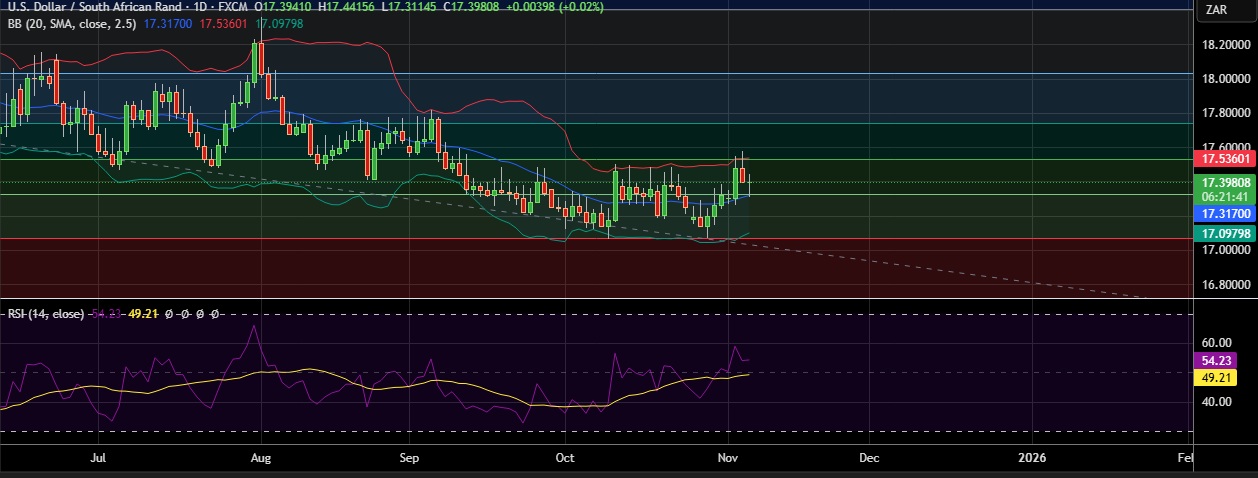Viewport: 1258px width, 478px height.
Task: Click the 2026 label on the time axis
Action: (1031, 457)
